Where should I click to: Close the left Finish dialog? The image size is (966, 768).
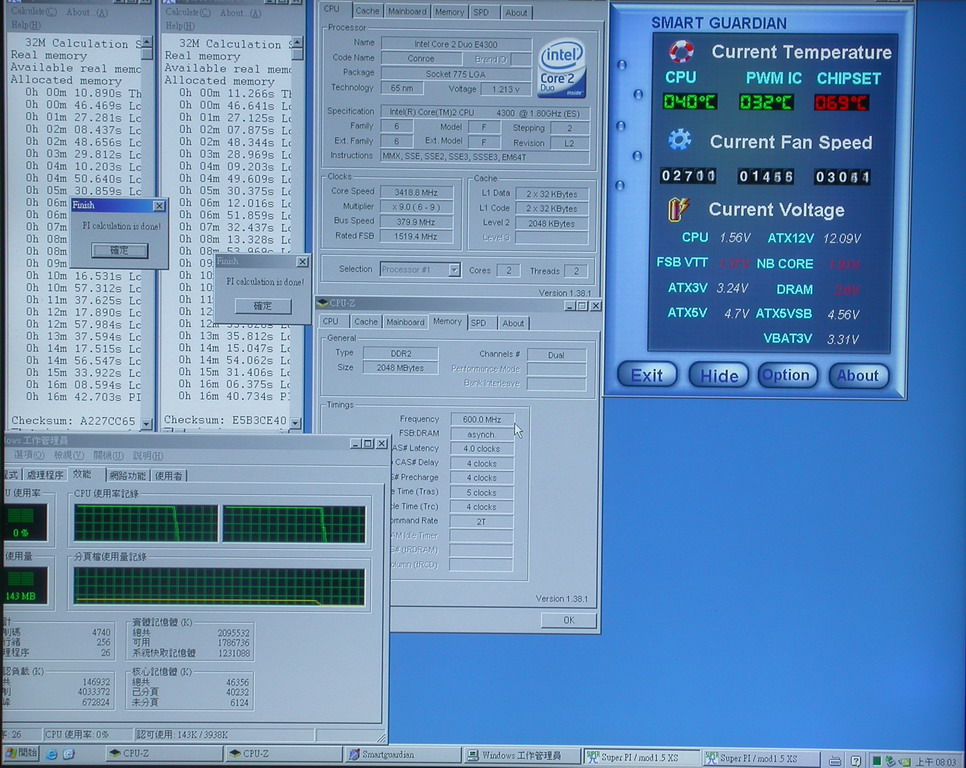click(x=159, y=206)
